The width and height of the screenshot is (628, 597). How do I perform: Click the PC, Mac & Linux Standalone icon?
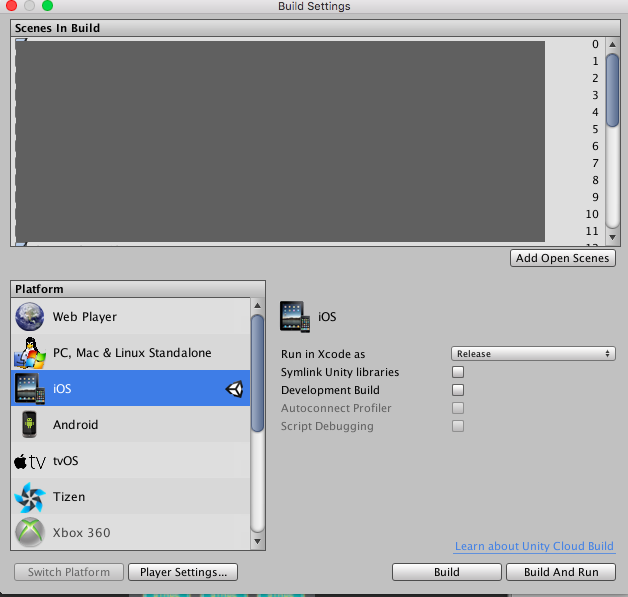(29, 353)
